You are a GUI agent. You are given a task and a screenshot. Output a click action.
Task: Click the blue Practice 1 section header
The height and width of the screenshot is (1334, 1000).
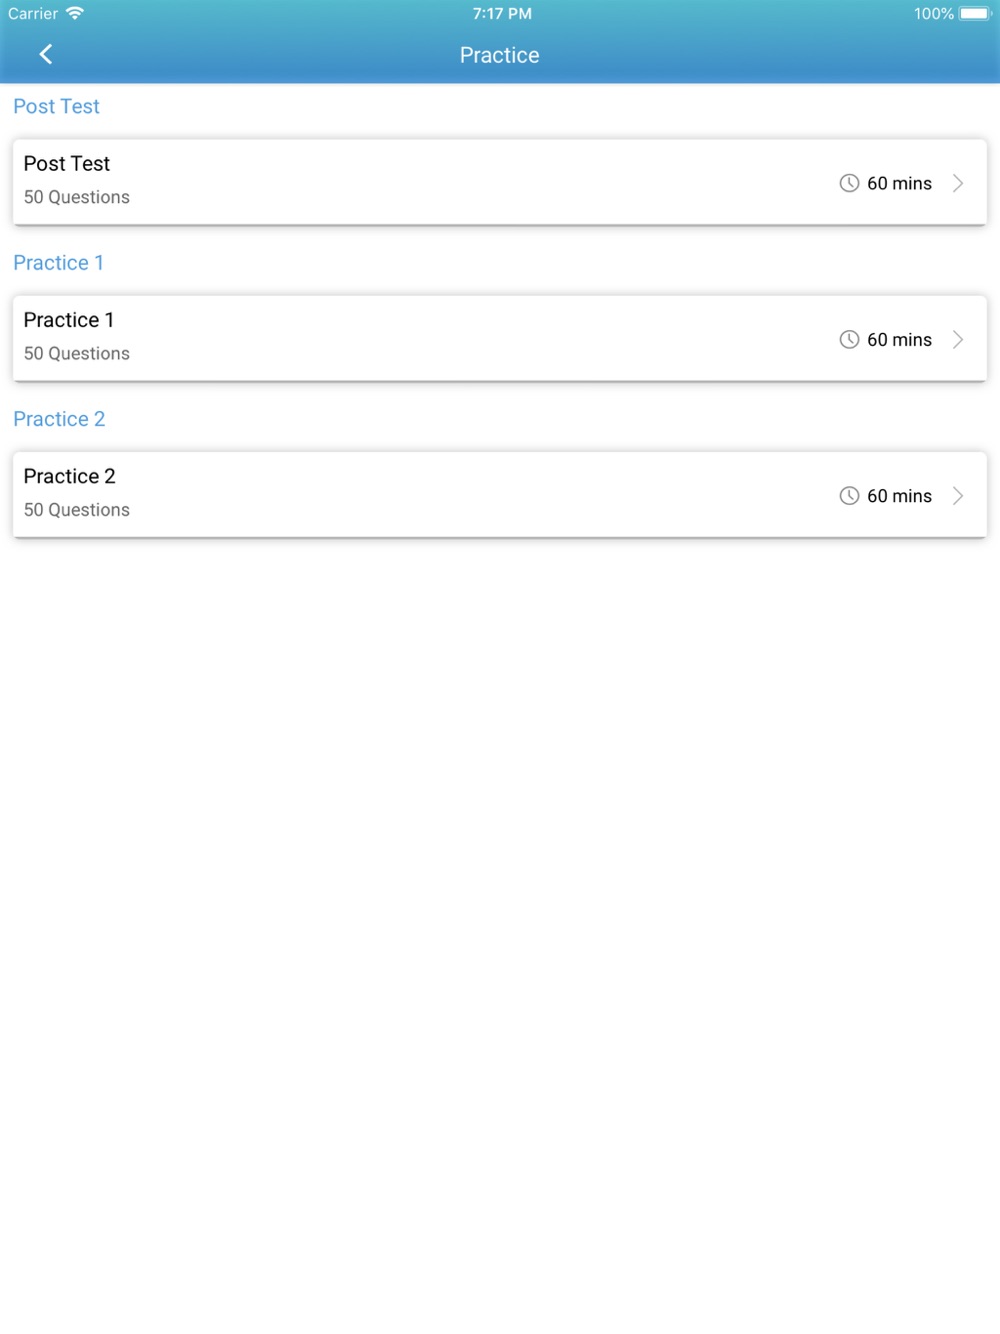coord(59,263)
